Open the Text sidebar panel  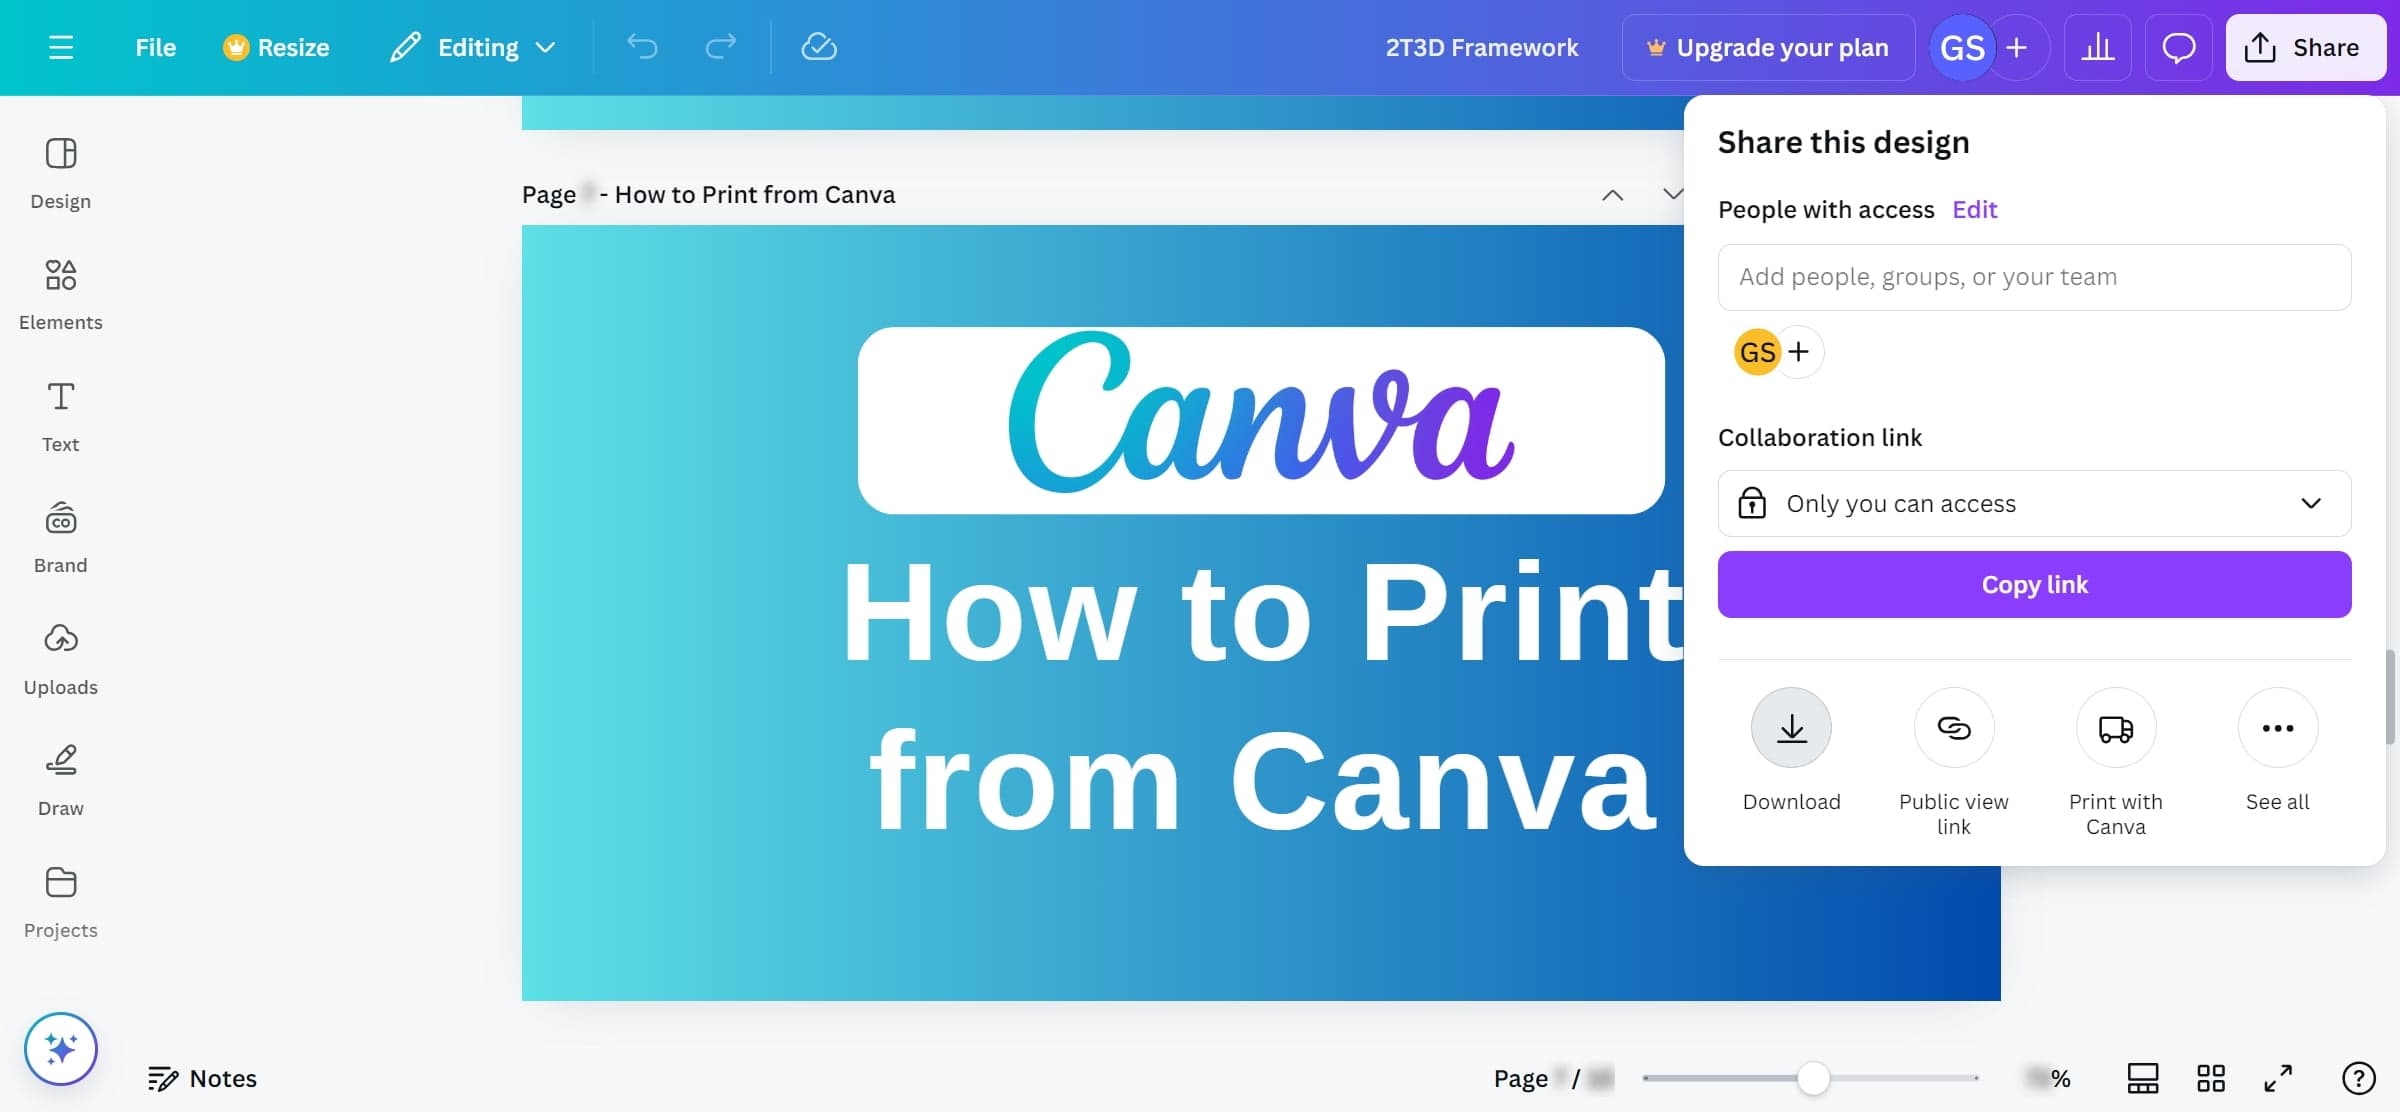[x=60, y=417]
